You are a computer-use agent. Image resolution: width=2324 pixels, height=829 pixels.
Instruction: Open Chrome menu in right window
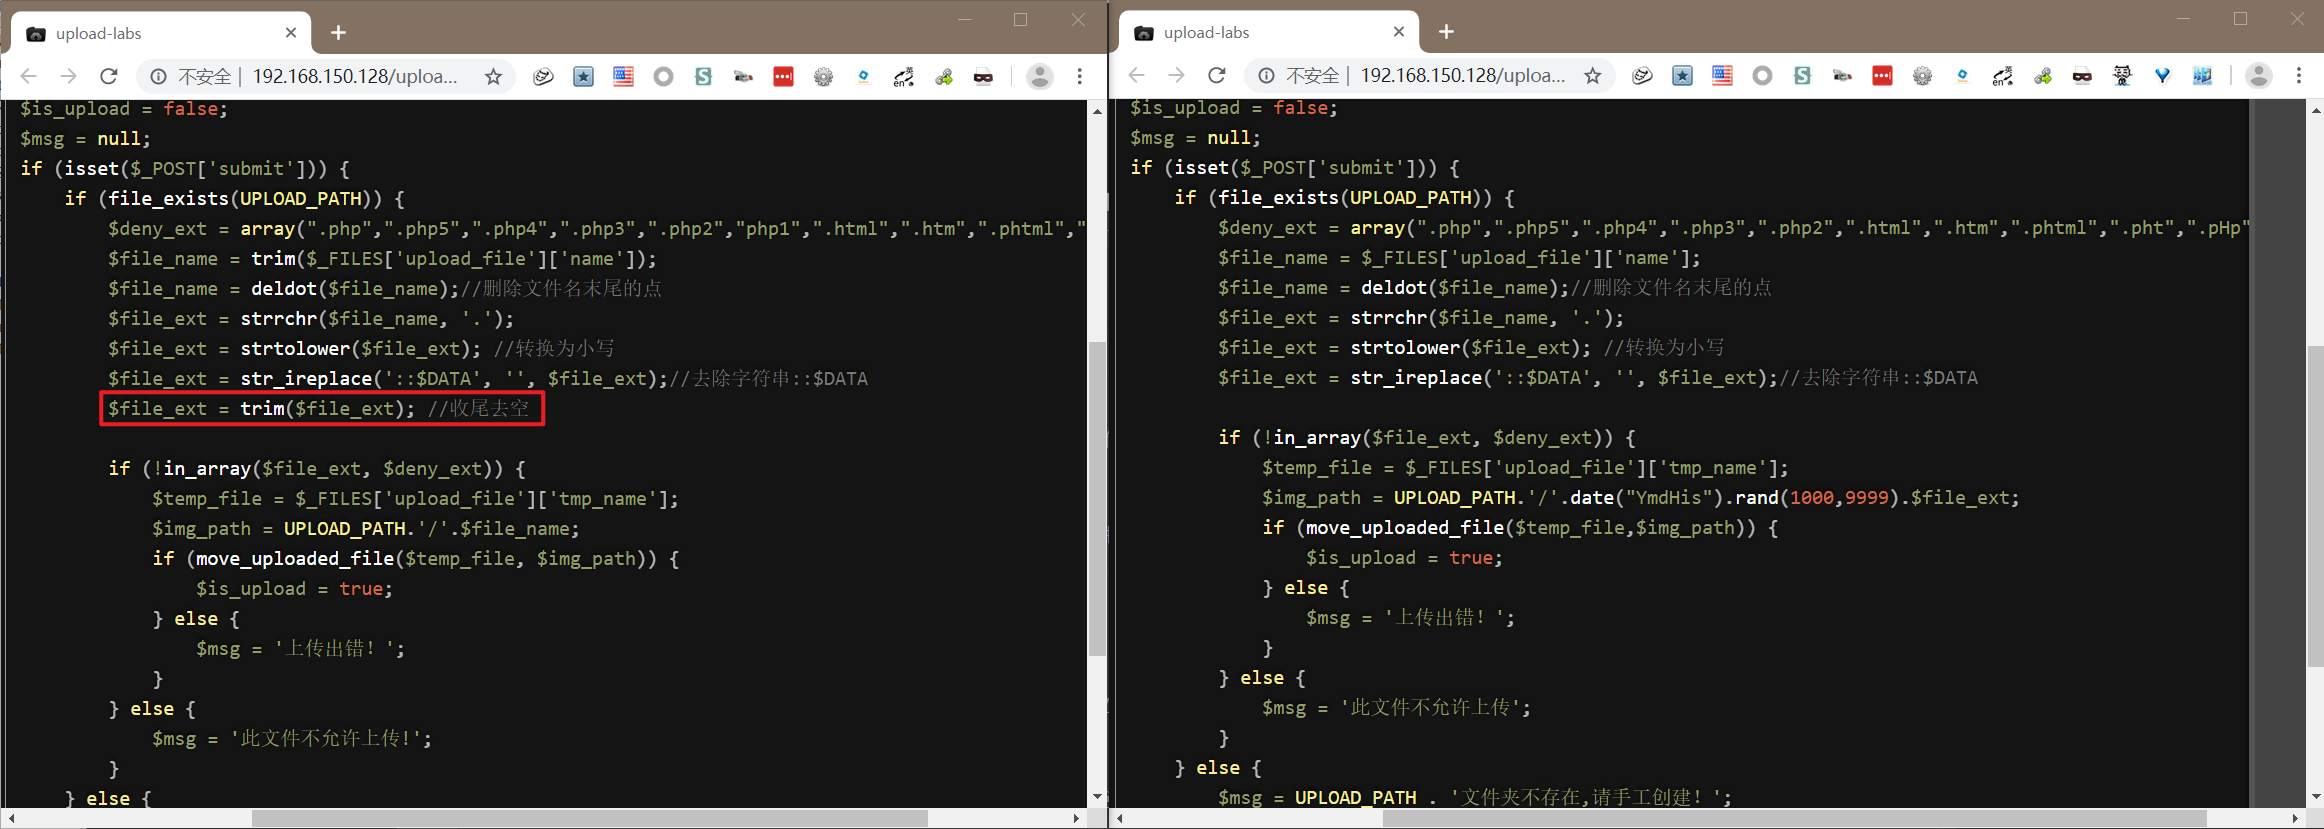[x=2299, y=75]
